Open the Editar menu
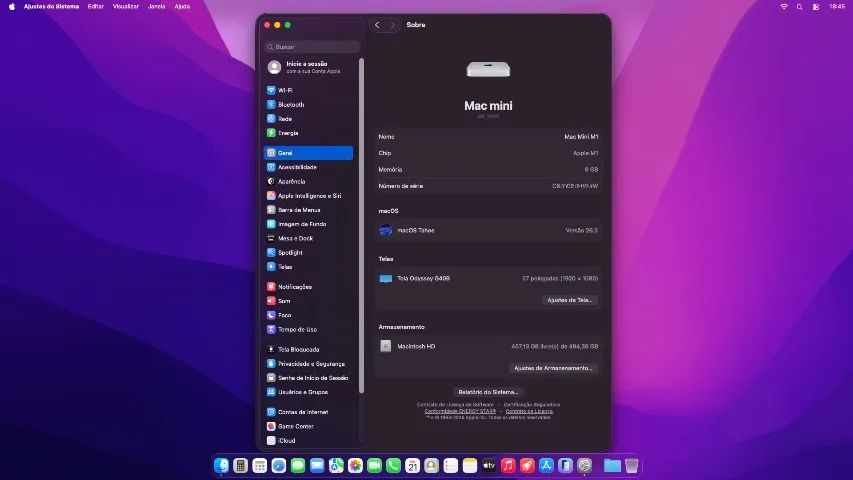 pyautogui.click(x=96, y=7)
